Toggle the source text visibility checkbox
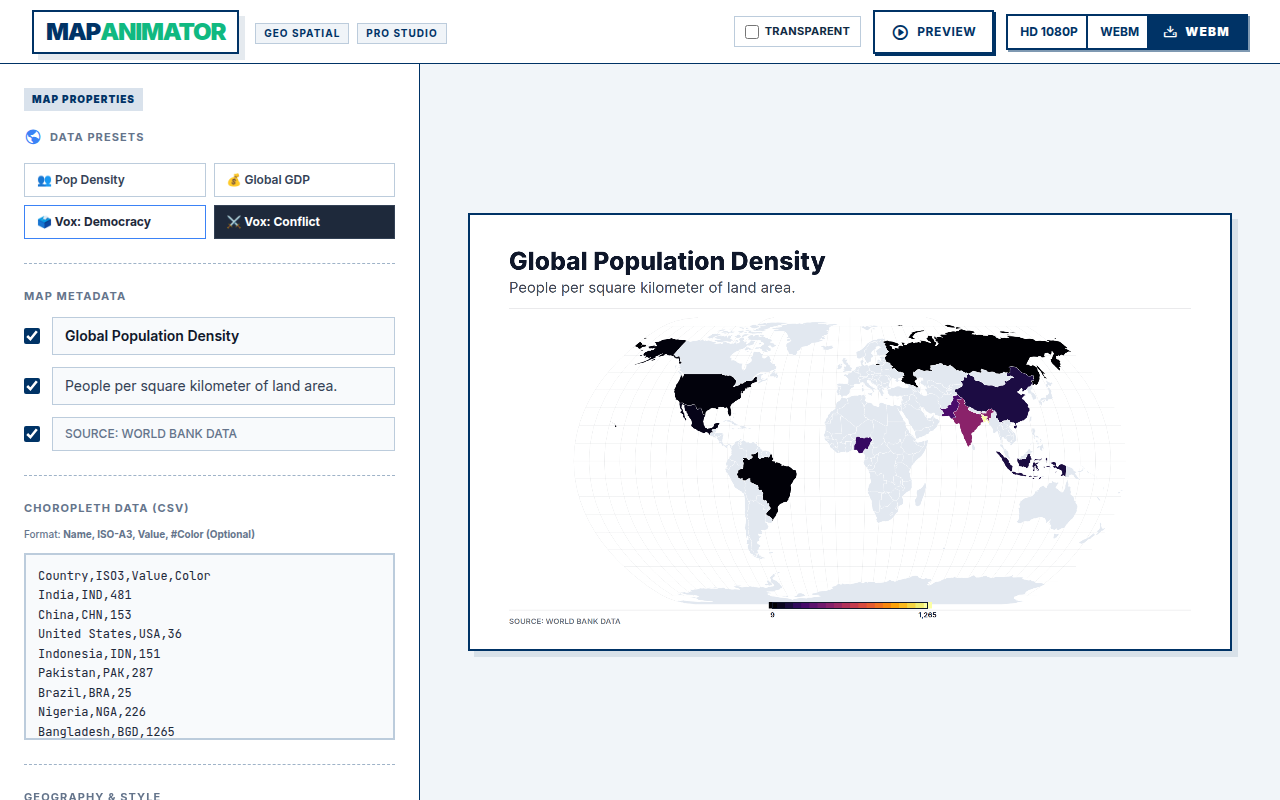 32,434
